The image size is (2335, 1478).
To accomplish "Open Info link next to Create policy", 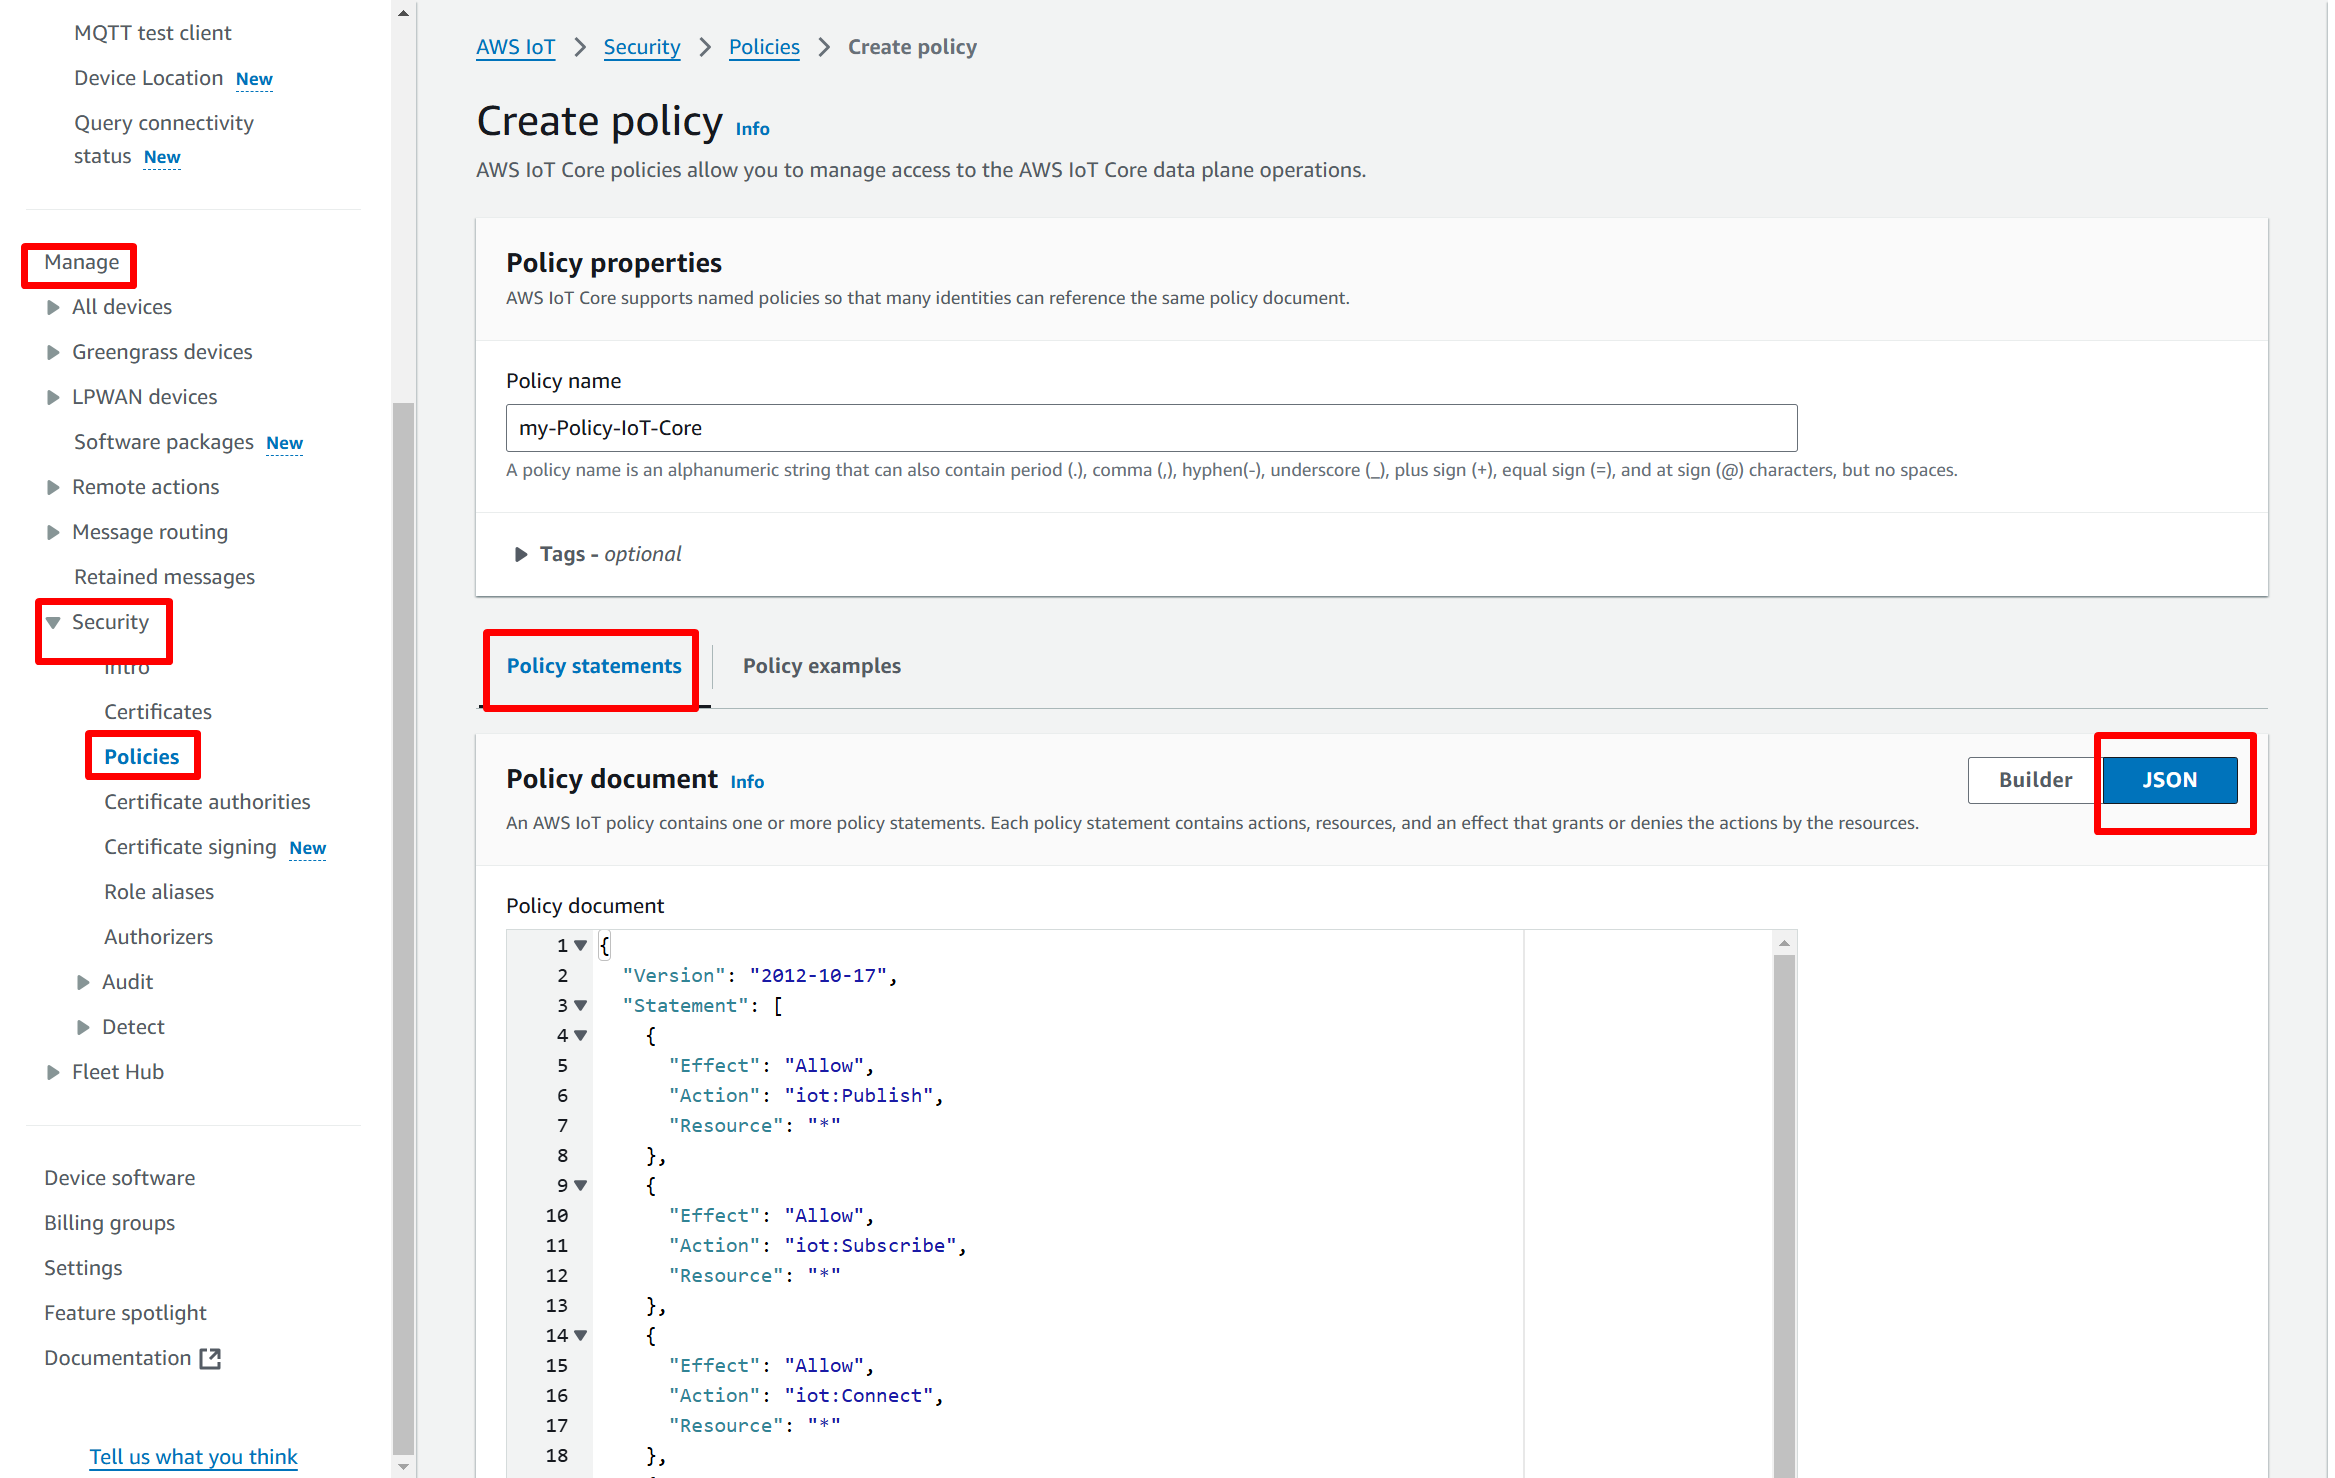I will [752, 129].
